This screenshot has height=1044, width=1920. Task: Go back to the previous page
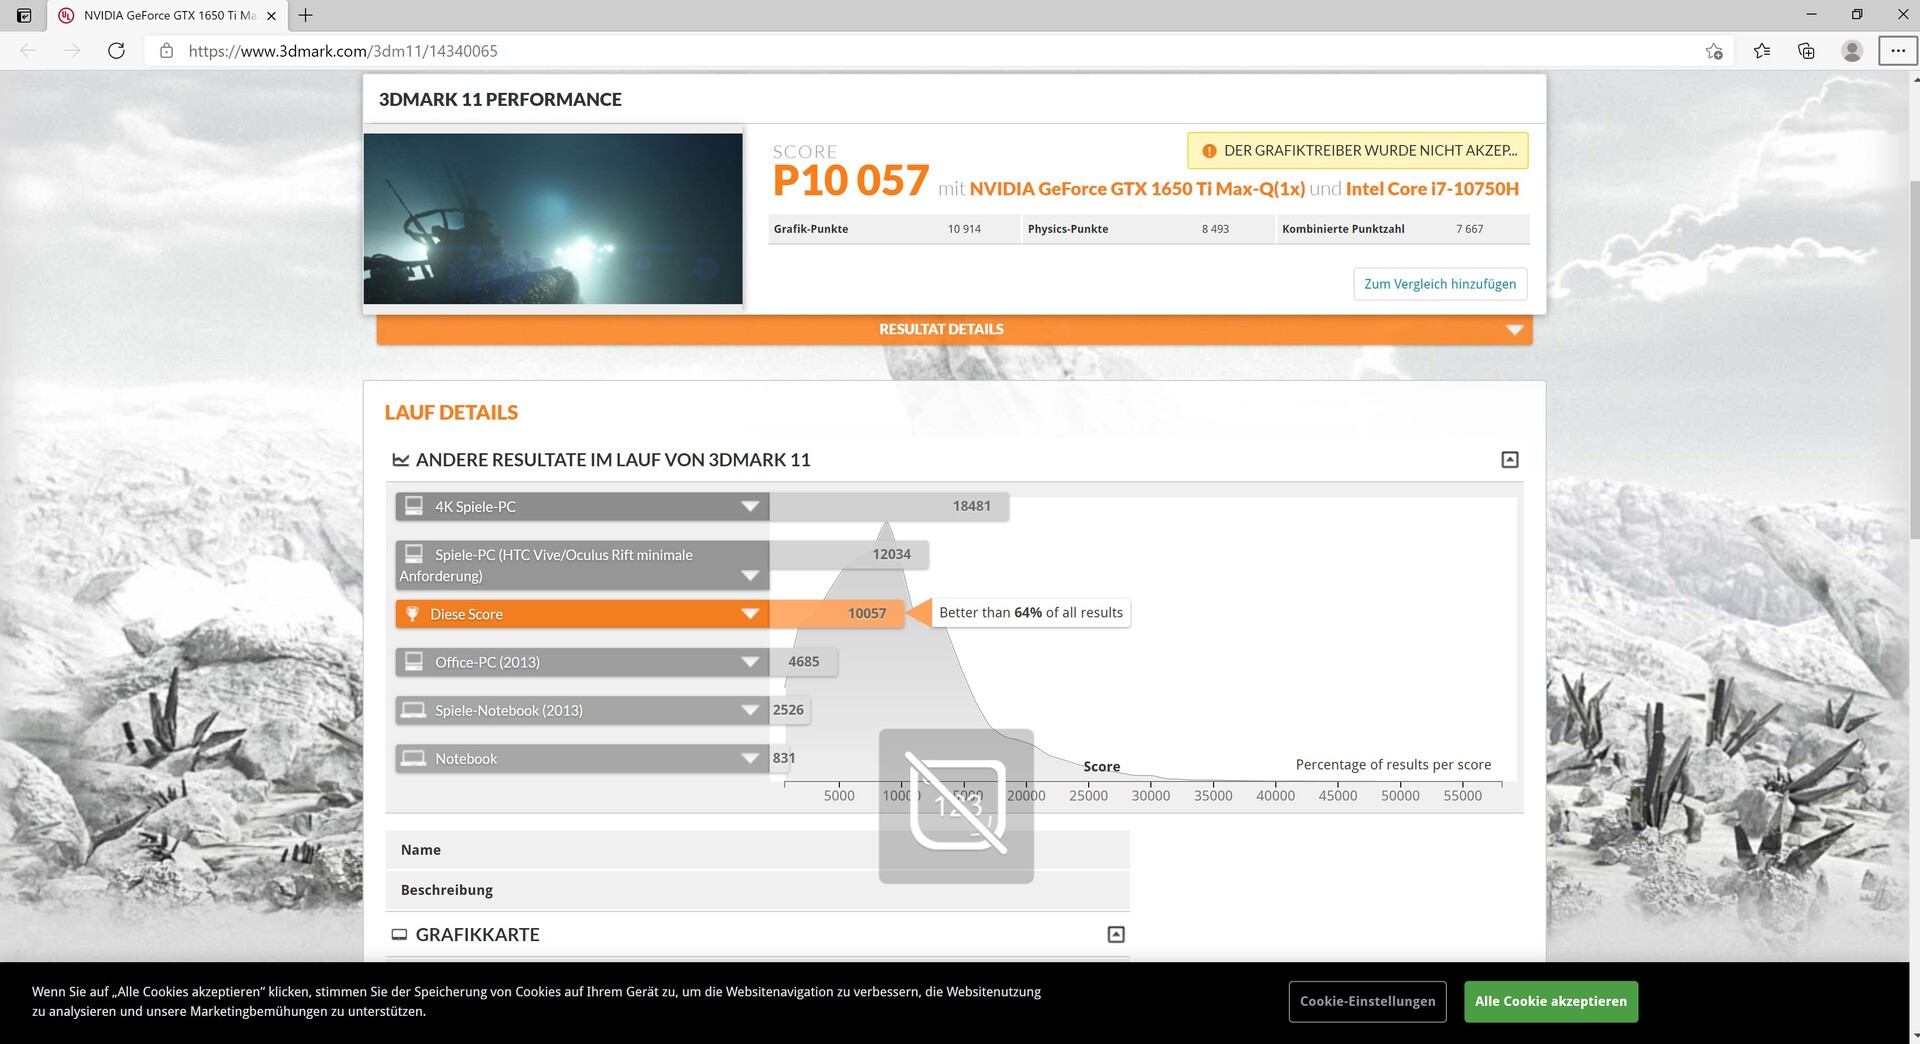tap(28, 51)
